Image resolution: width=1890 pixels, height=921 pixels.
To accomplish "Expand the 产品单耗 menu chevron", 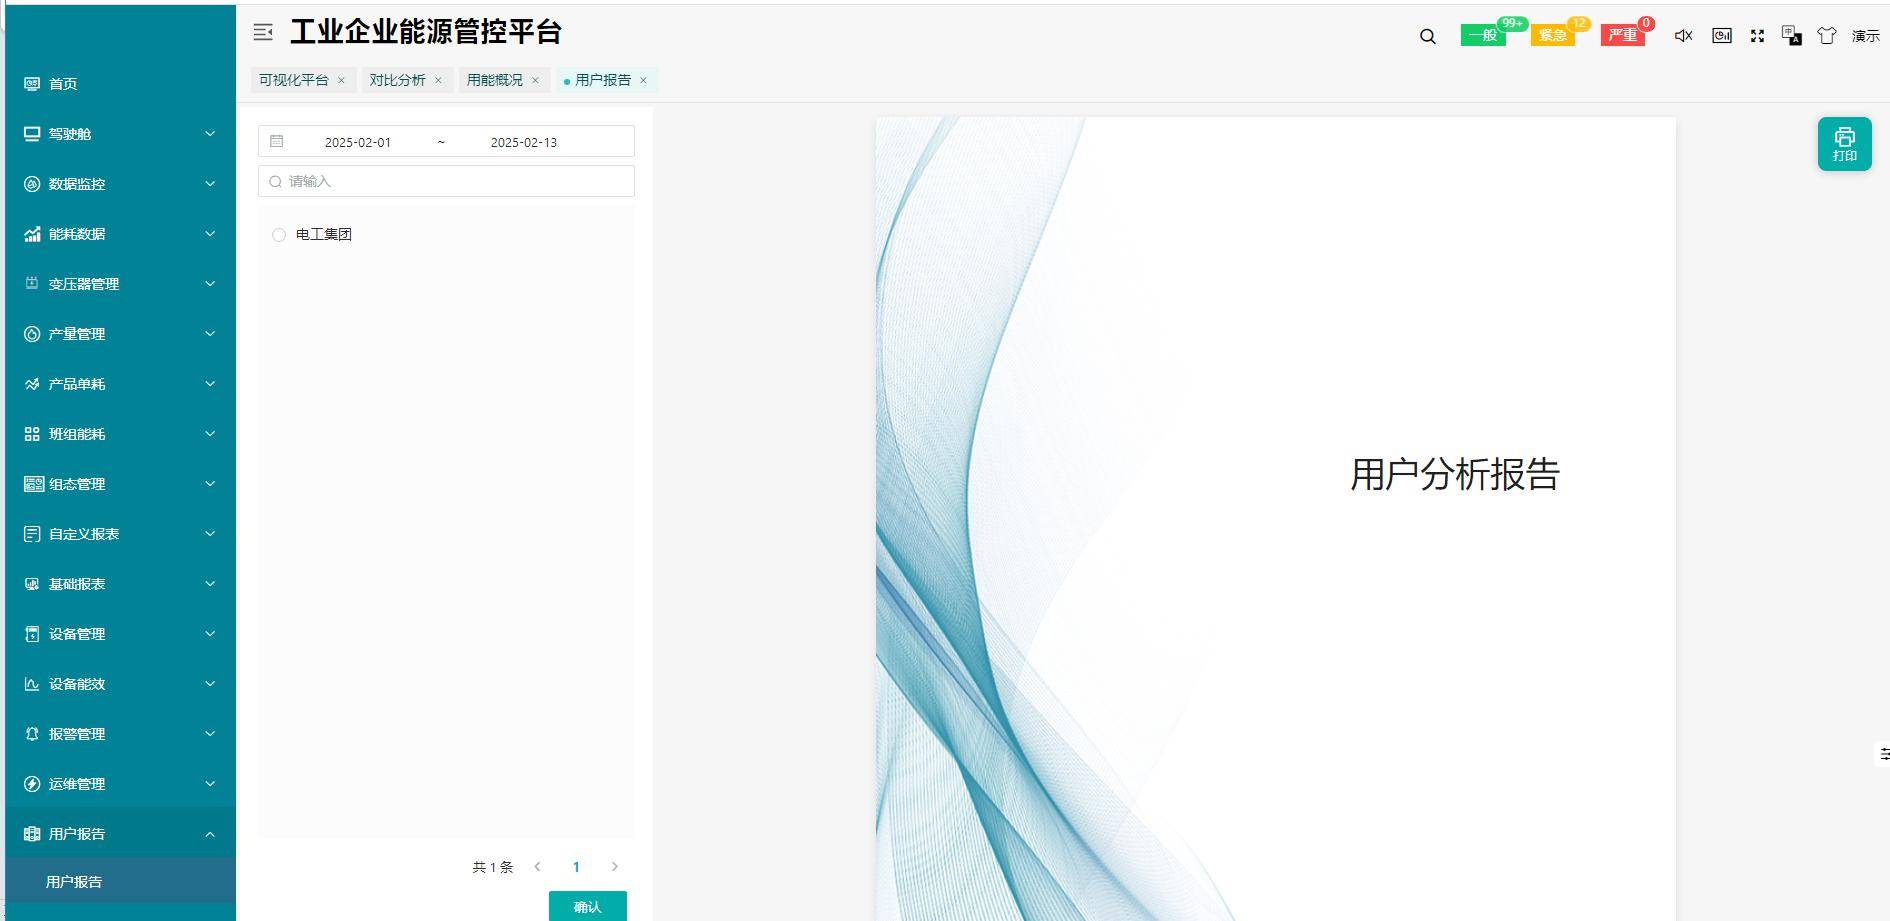I will click(210, 384).
